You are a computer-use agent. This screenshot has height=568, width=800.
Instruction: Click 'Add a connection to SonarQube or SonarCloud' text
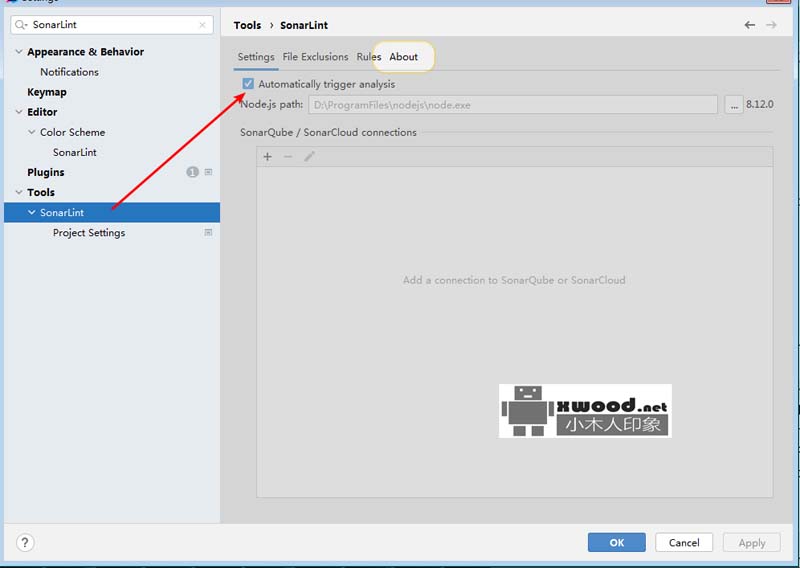514,280
